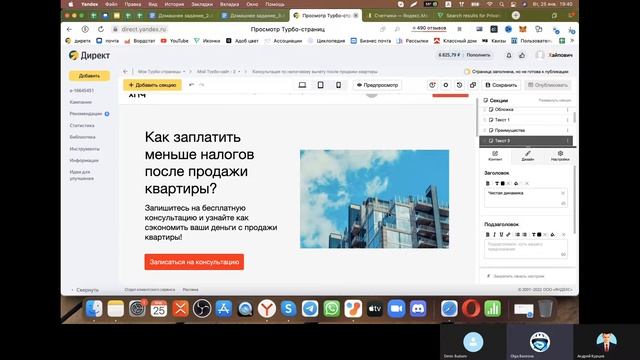Open Yandex Browser from the Dock
The width and height of the screenshot is (640, 360).
click(x=267, y=309)
